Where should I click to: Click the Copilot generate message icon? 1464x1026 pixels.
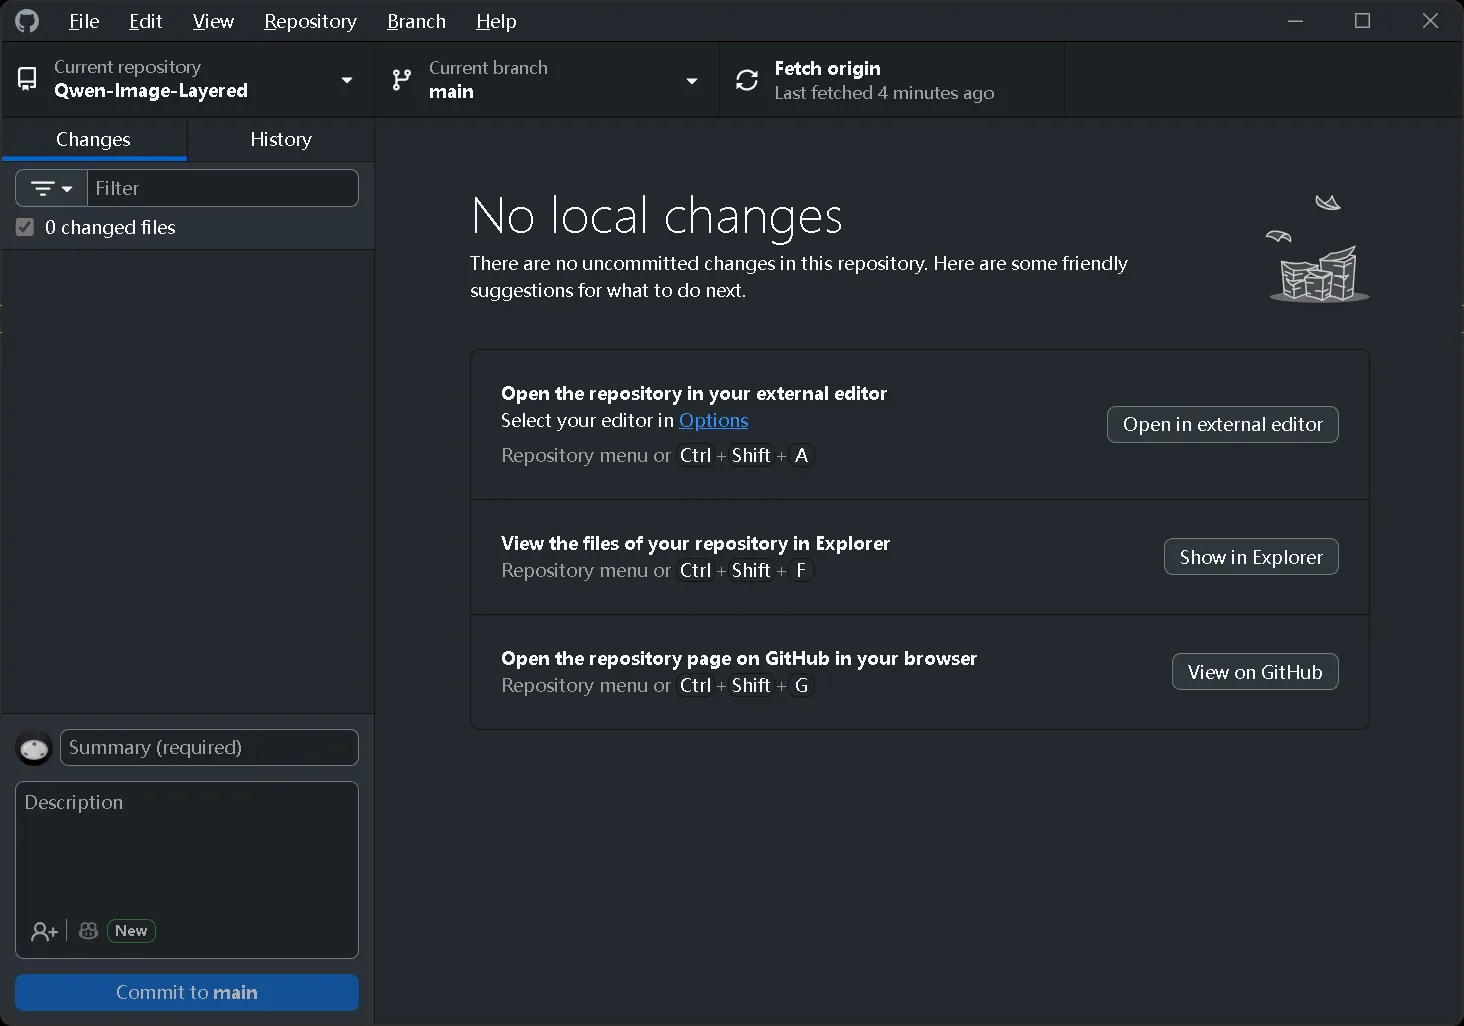(x=88, y=930)
